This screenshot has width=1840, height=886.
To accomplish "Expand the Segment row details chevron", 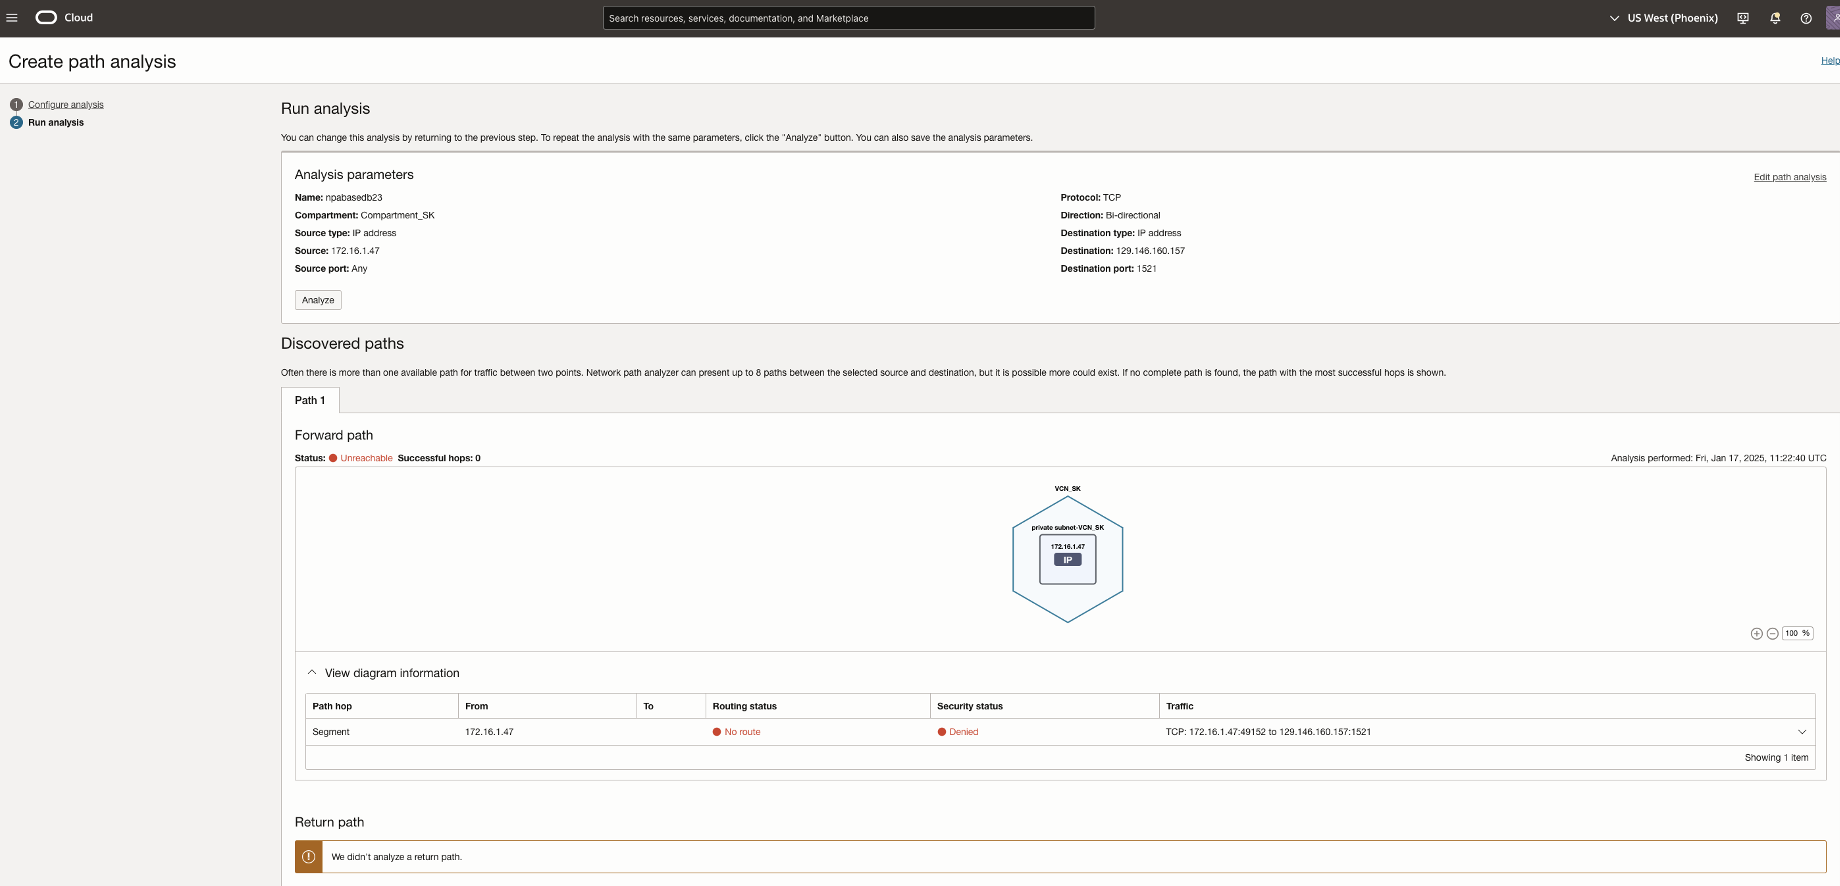I will (1802, 732).
